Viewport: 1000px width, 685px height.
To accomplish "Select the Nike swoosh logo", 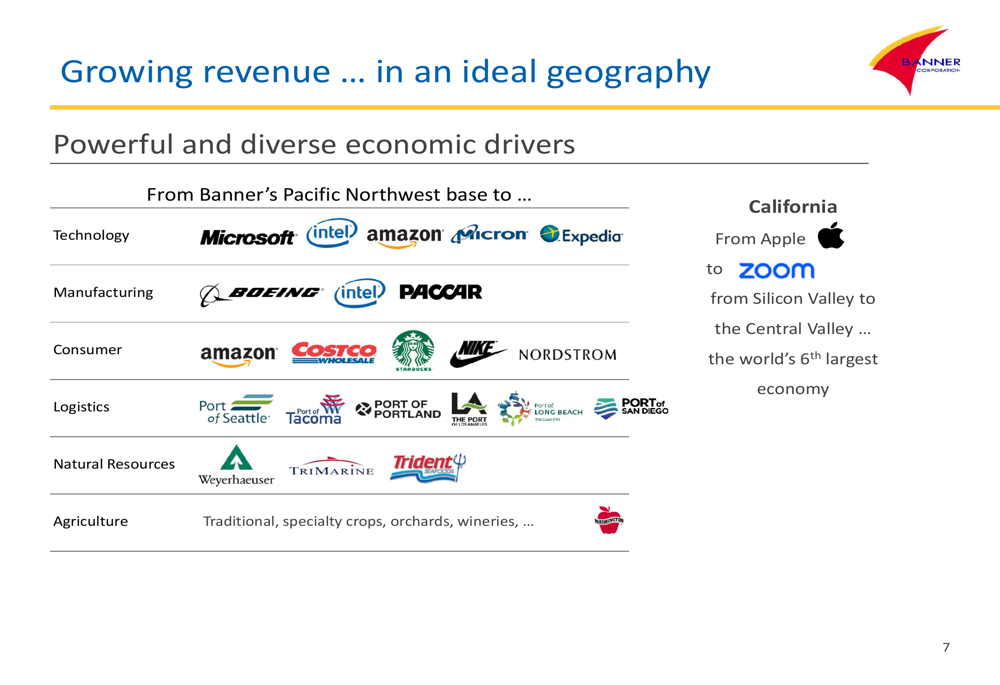I will coord(480,351).
